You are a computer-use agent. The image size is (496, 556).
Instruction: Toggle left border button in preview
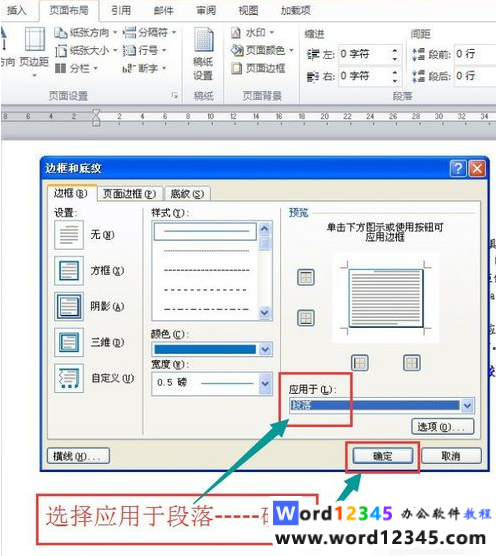pos(360,363)
